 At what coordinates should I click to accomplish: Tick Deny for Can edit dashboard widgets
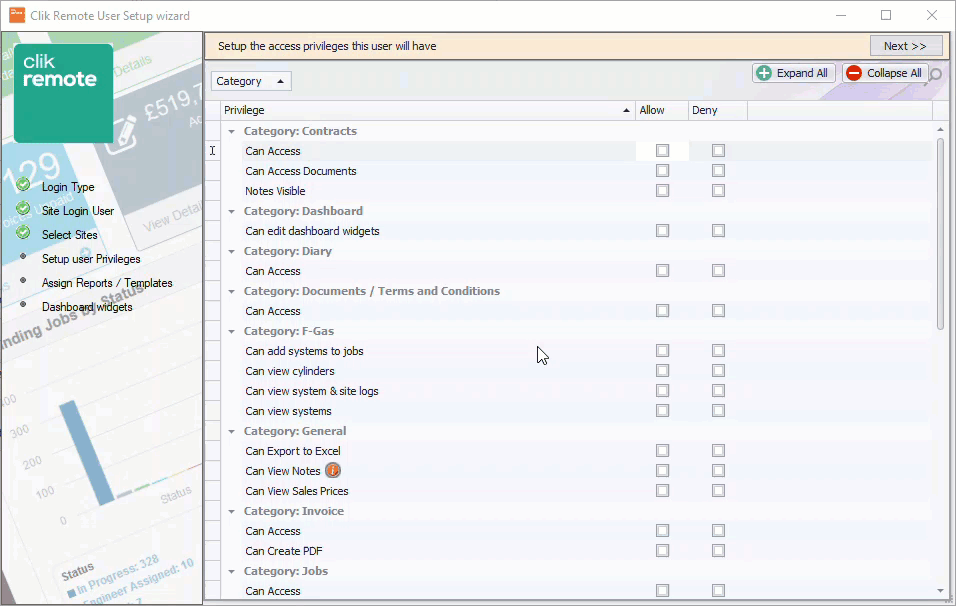[x=718, y=230]
